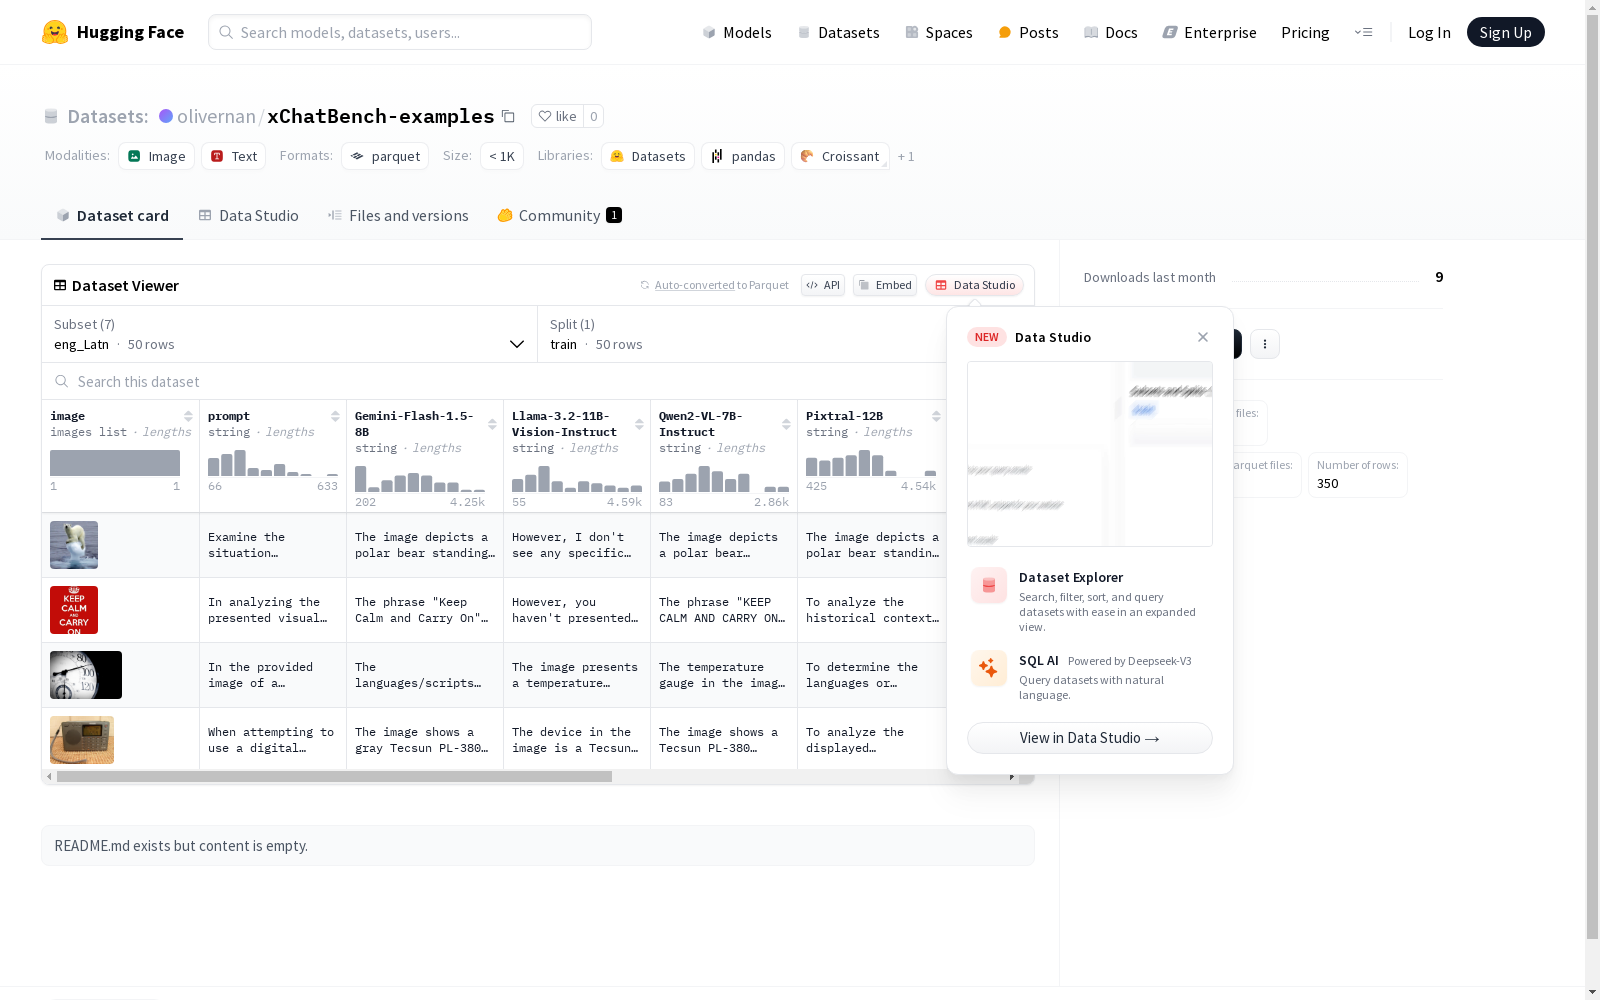Open the Data Studio tab
The width and height of the screenshot is (1600, 1000).
(x=248, y=215)
